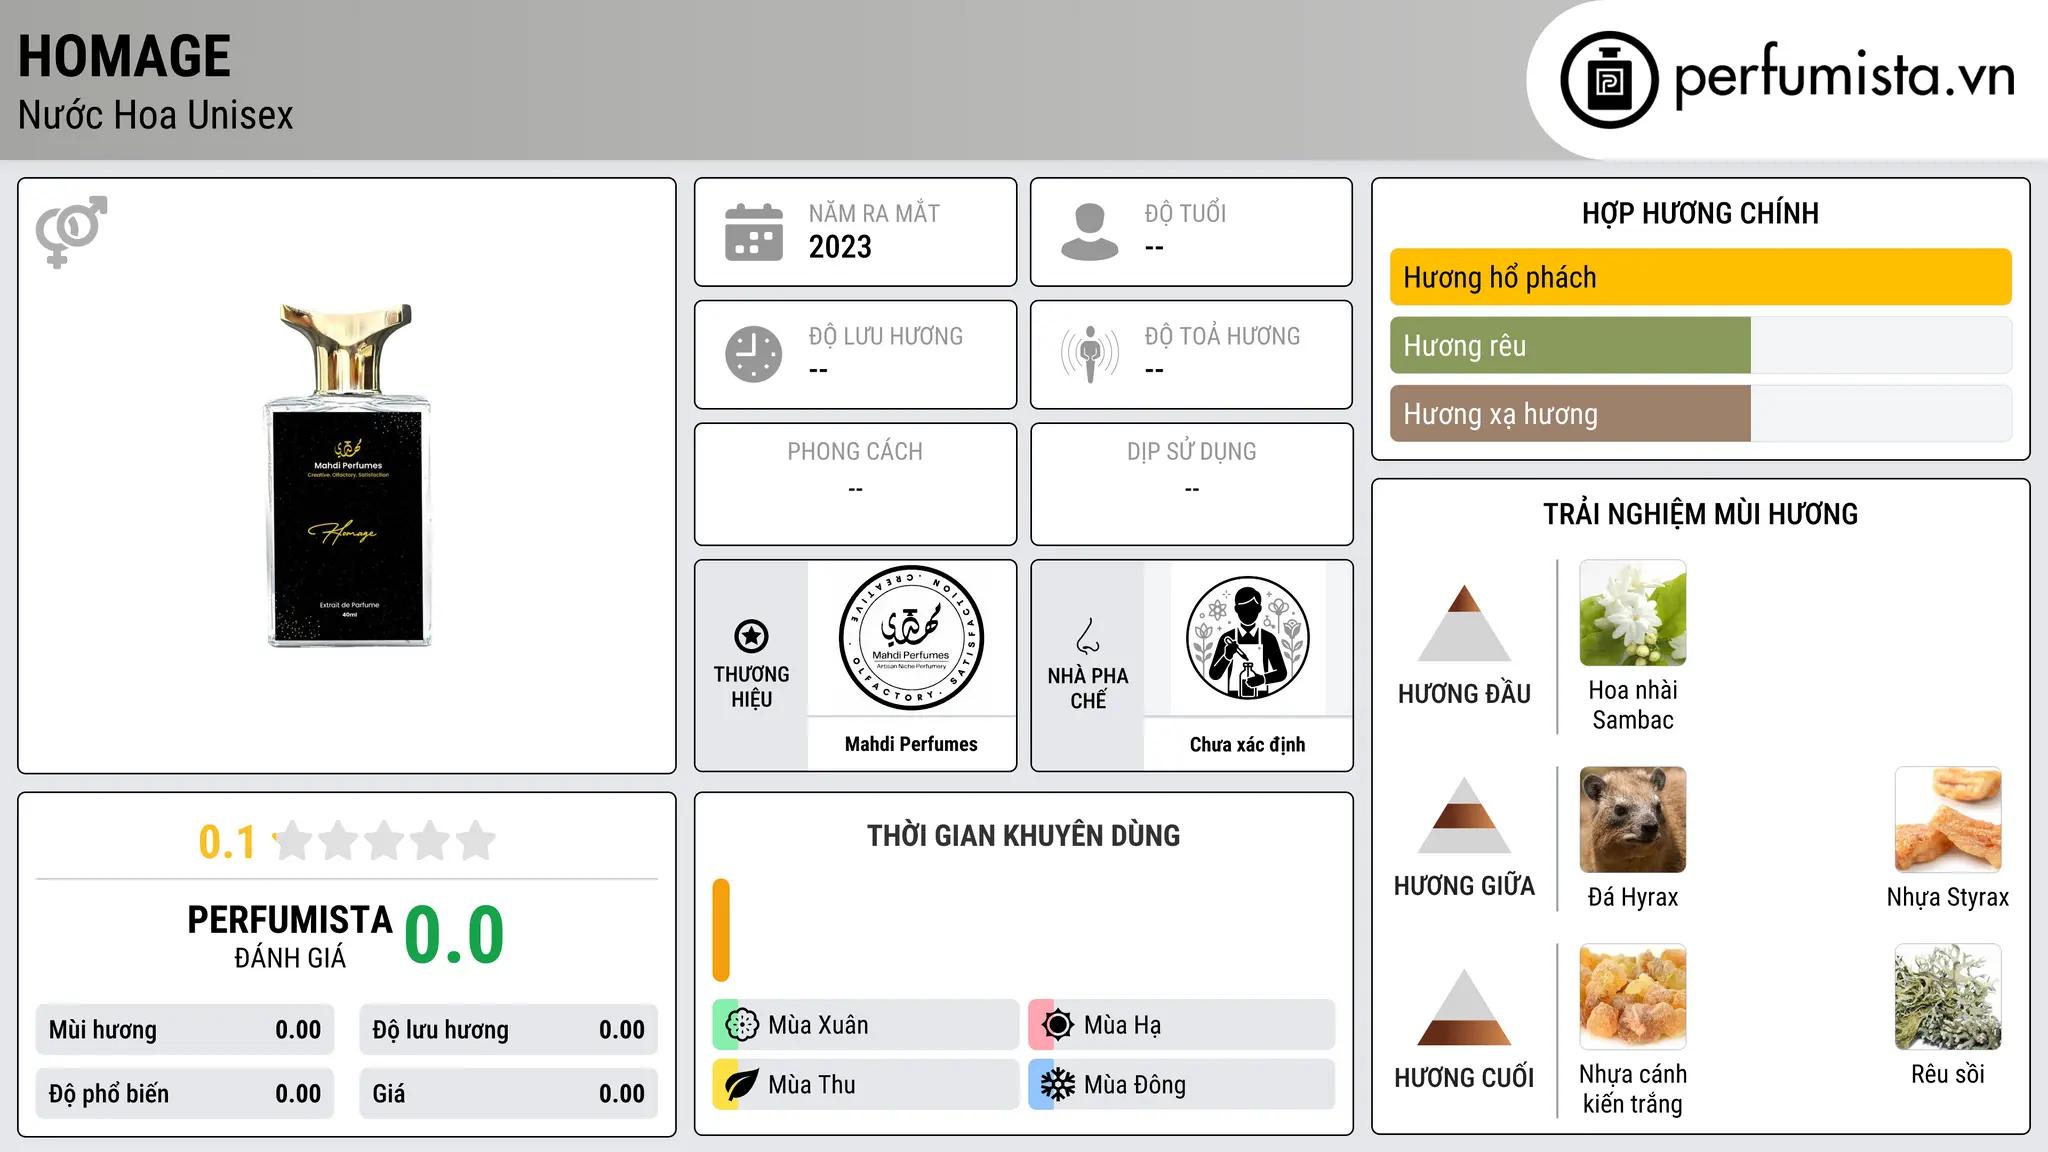This screenshot has height=1152, width=2048.
Task: Click the Độ phổ biến score row
Action: click(x=185, y=1094)
